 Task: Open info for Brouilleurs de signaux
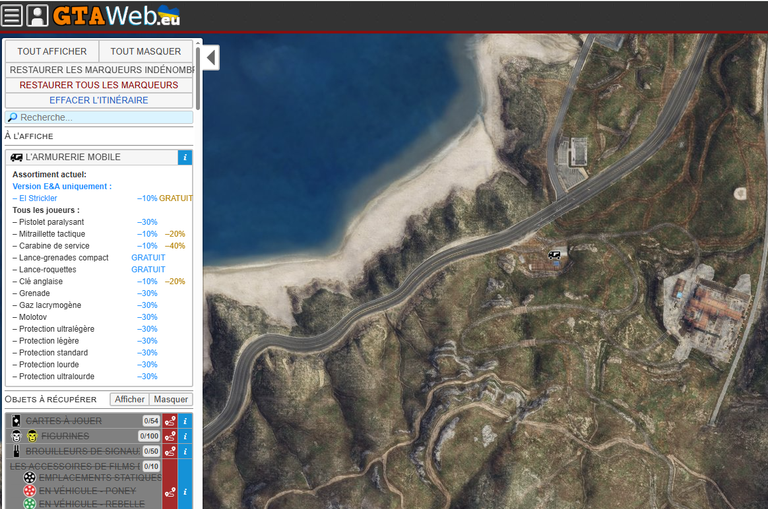(x=185, y=451)
